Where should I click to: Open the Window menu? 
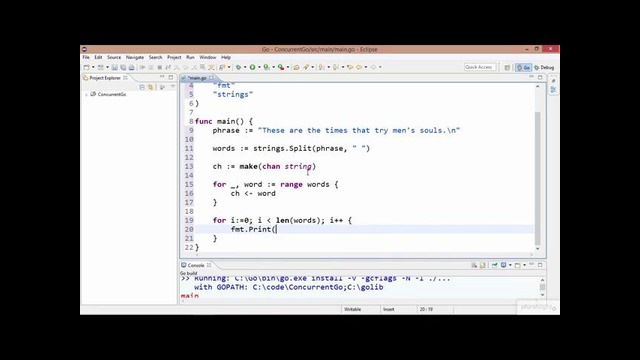208,58
